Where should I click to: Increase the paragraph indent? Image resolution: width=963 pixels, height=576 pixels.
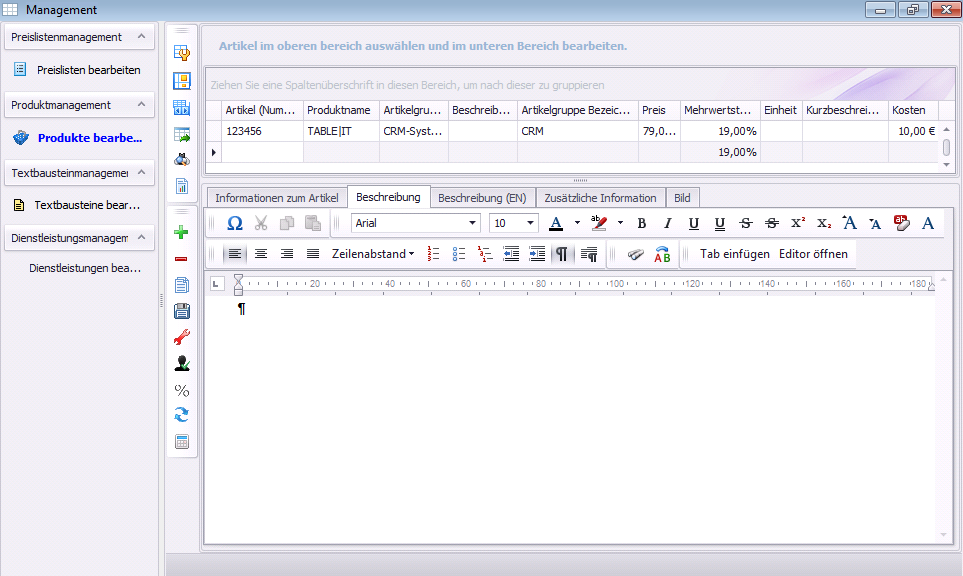point(537,254)
